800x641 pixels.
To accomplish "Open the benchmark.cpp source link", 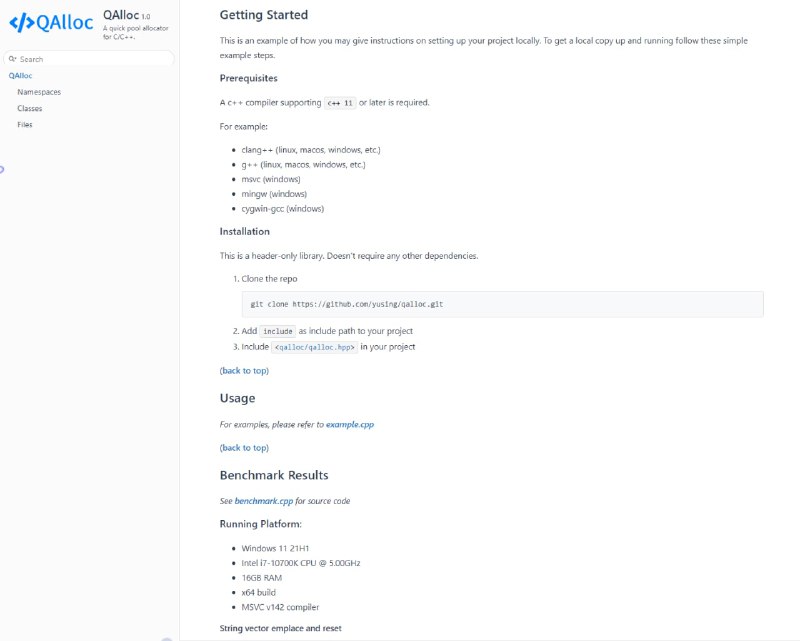I will point(264,501).
